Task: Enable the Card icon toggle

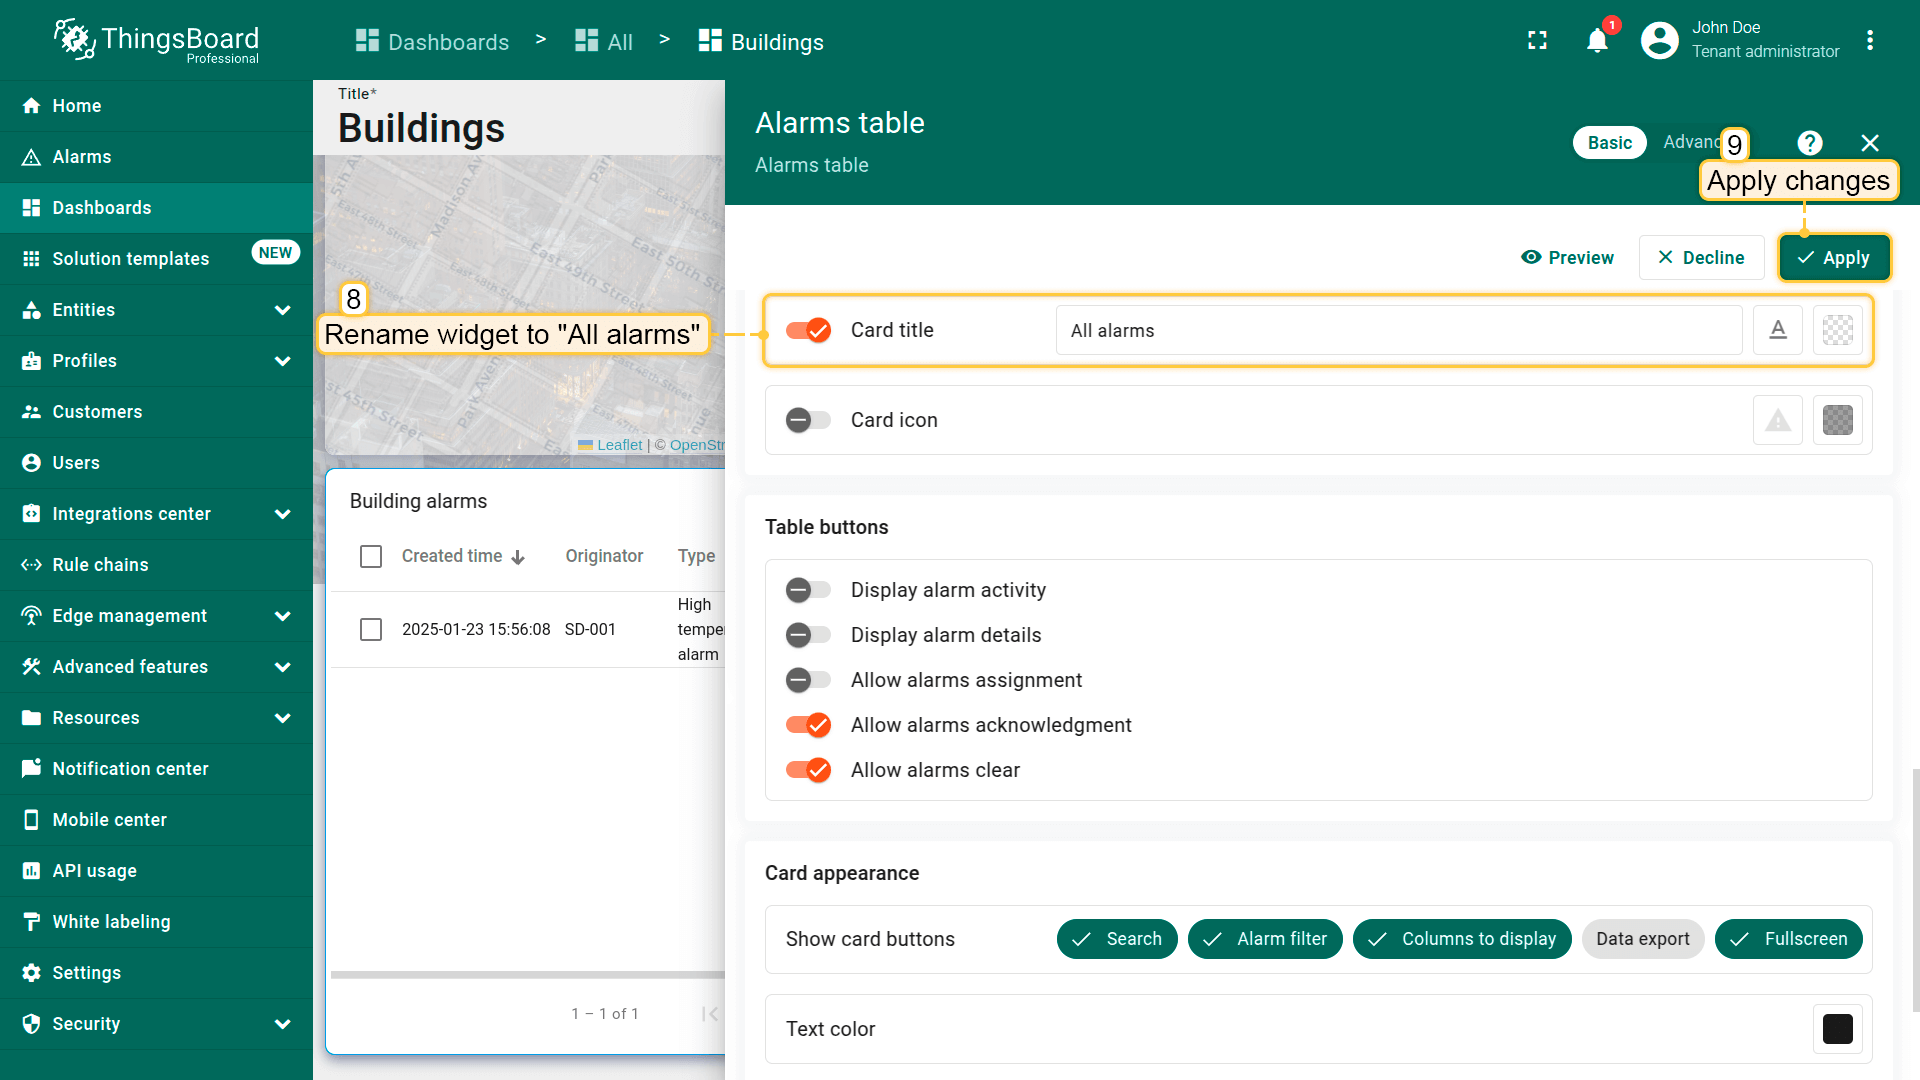Action: coord(808,420)
